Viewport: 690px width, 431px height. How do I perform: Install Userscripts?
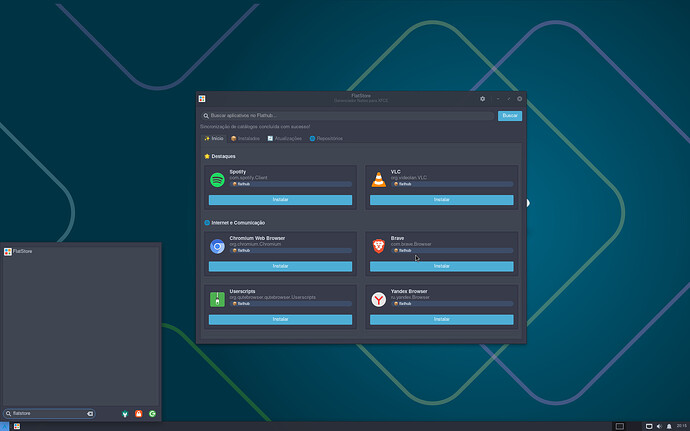pyautogui.click(x=280, y=320)
